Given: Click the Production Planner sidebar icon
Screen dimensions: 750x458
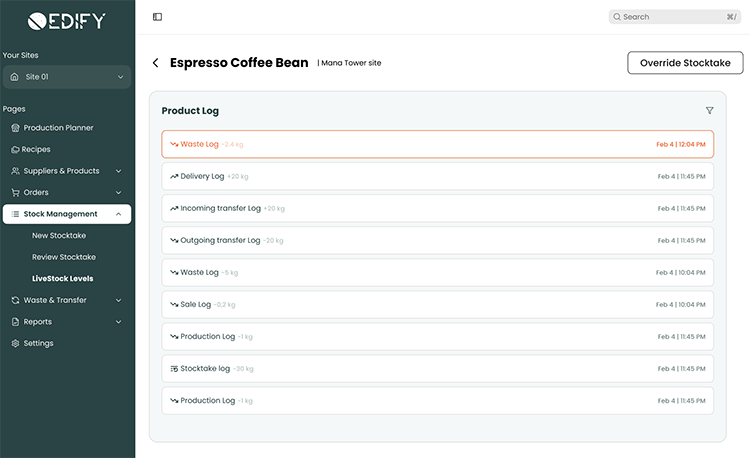Looking at the screenshot, I should pyautogui.click(x=15, y=128).
